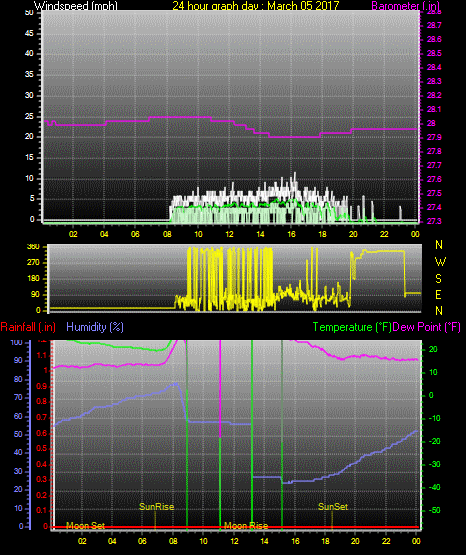Click the 28.7 barometer axis value
The image size is (466, 555).
[434, 25]
